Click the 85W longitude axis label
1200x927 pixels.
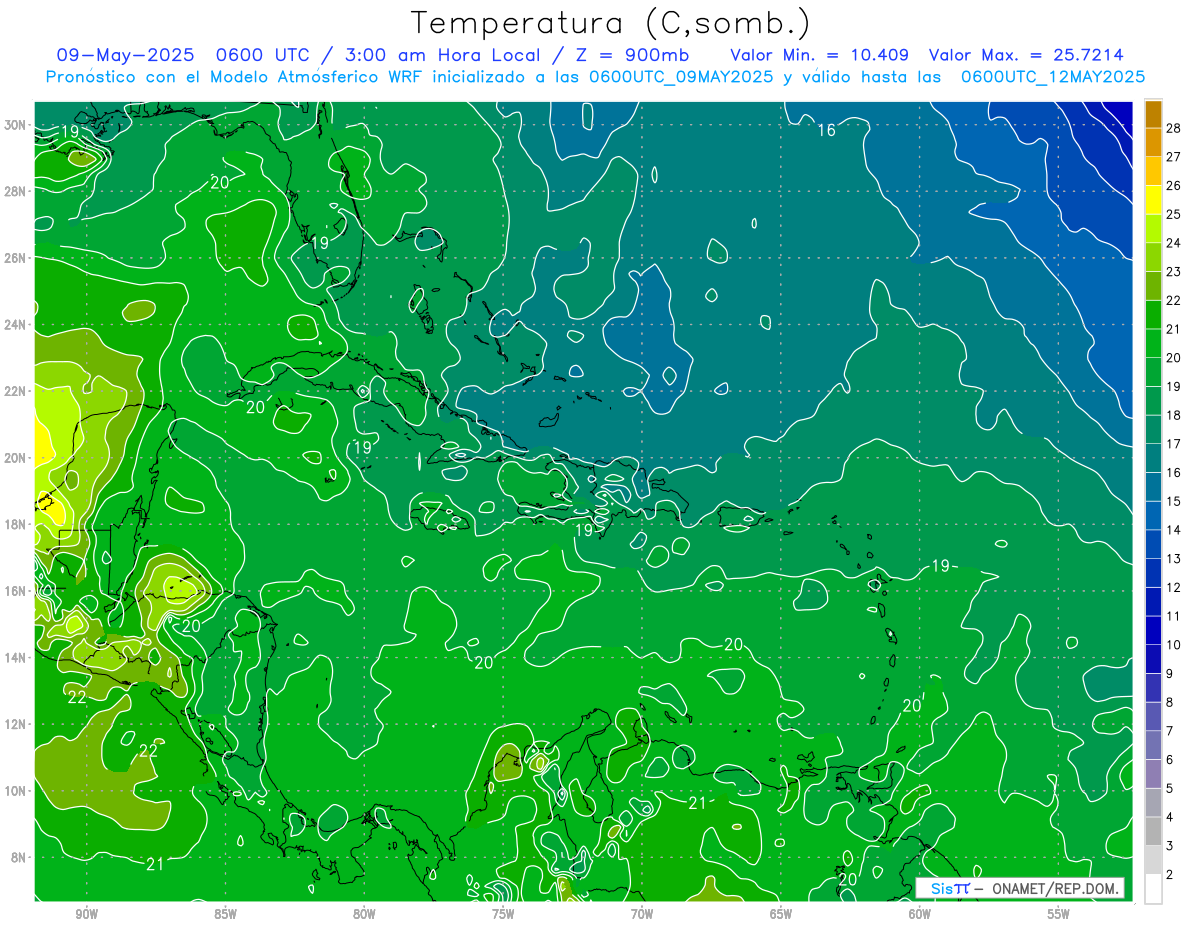225,913
